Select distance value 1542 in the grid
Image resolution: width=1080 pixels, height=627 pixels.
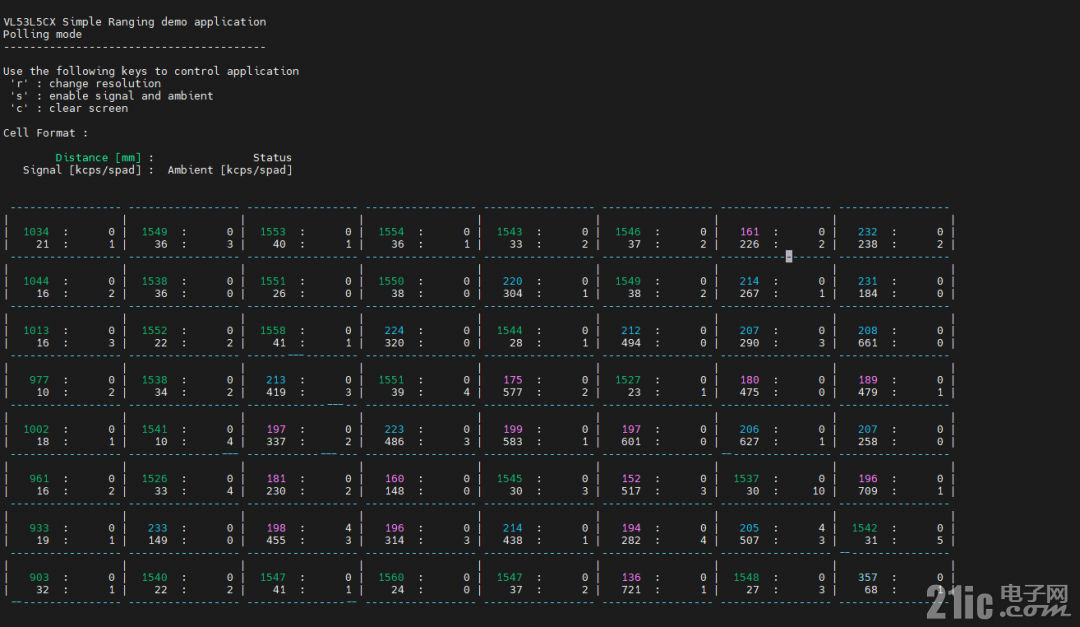pos(865,529)
